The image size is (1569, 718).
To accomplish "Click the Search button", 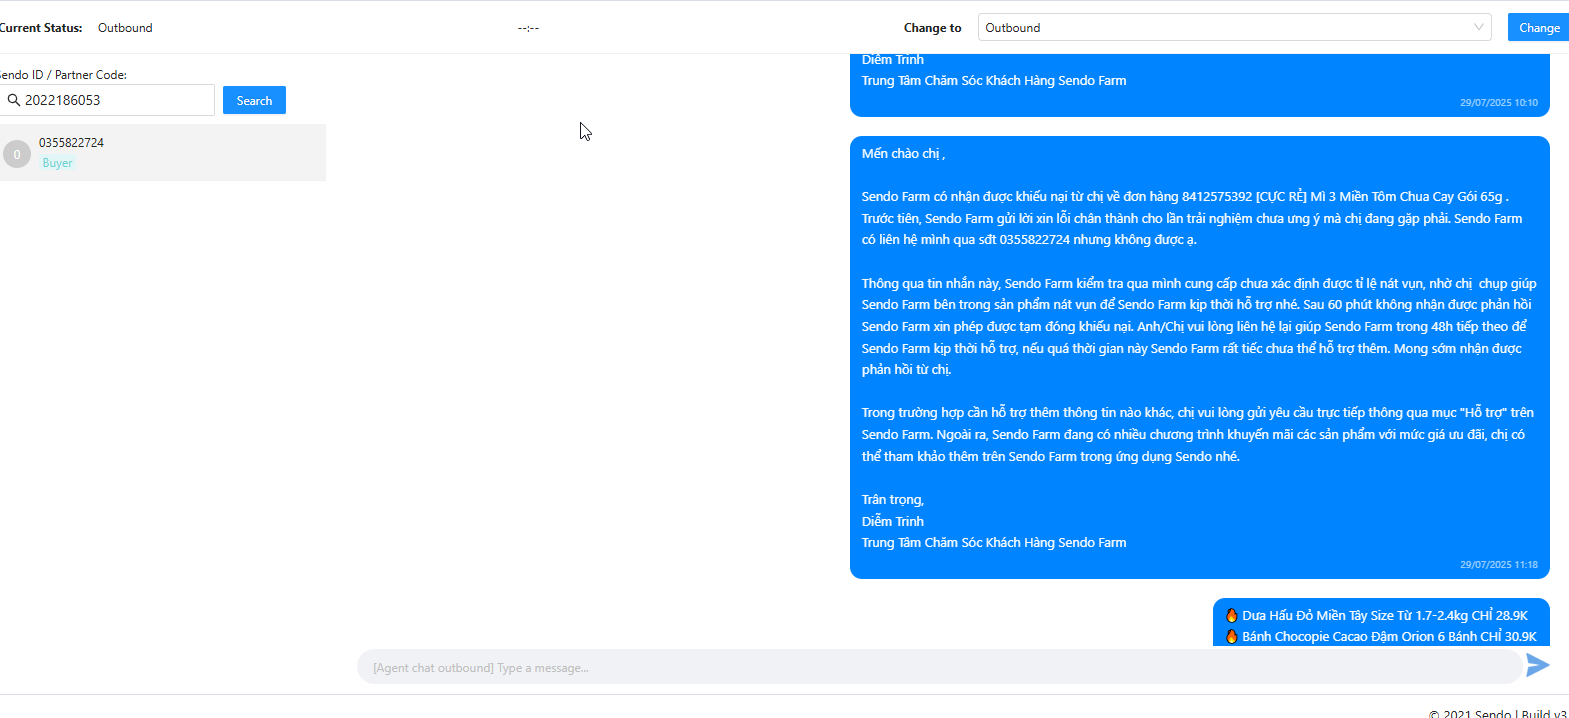I will point(254,100).
